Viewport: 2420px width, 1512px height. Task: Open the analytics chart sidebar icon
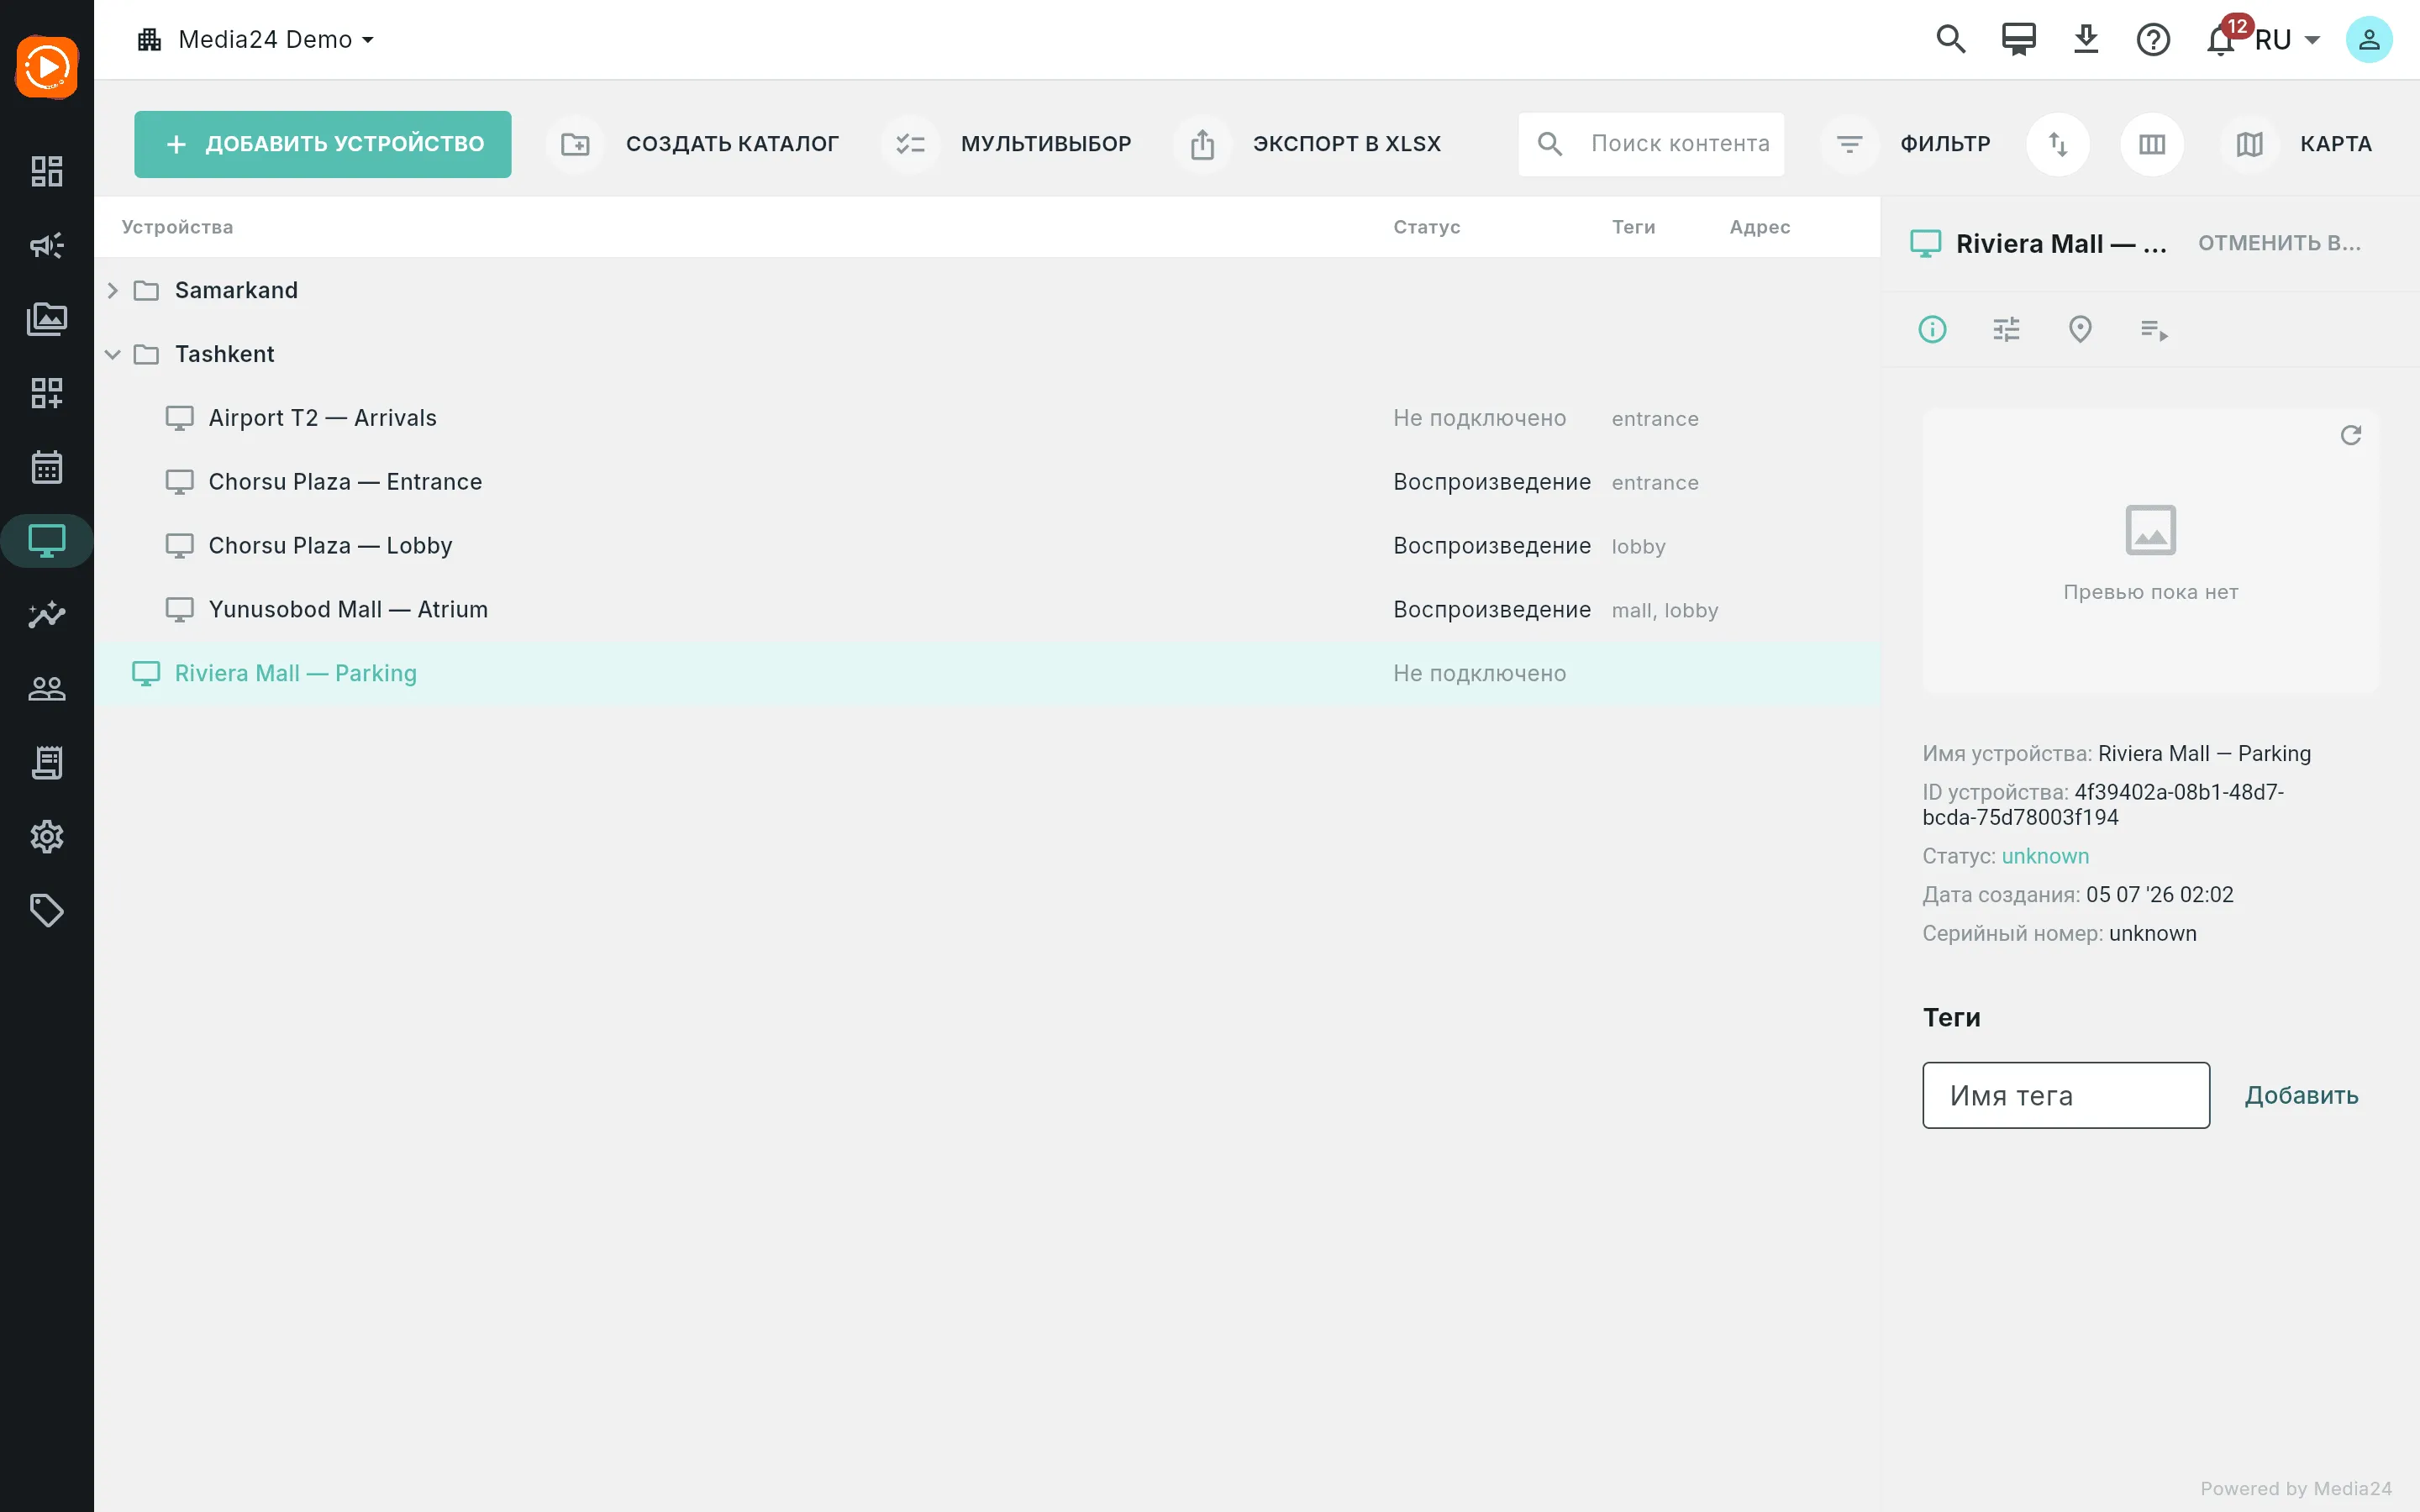pyautogui.click(x=47, y=615)
